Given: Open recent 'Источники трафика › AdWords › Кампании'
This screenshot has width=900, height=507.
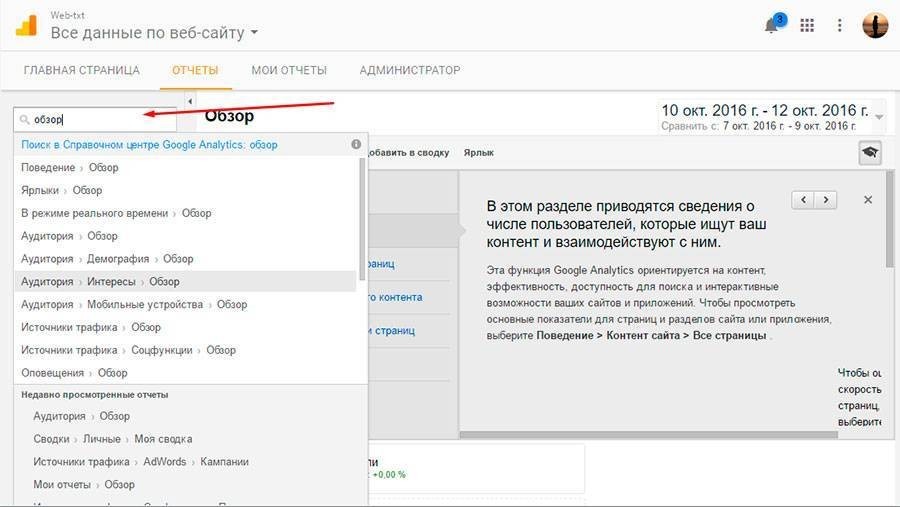Looking at the screenshot, I should pos(141,462).
